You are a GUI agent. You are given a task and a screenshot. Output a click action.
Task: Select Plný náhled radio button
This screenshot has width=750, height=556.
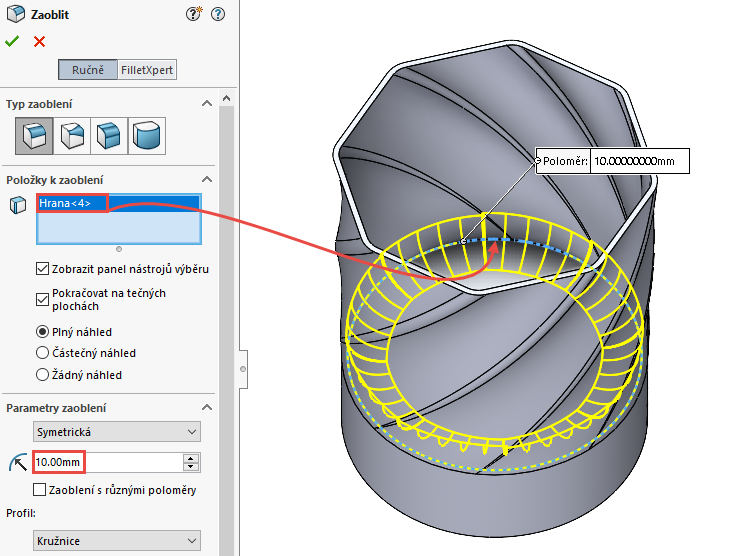(x=42, y=332)
